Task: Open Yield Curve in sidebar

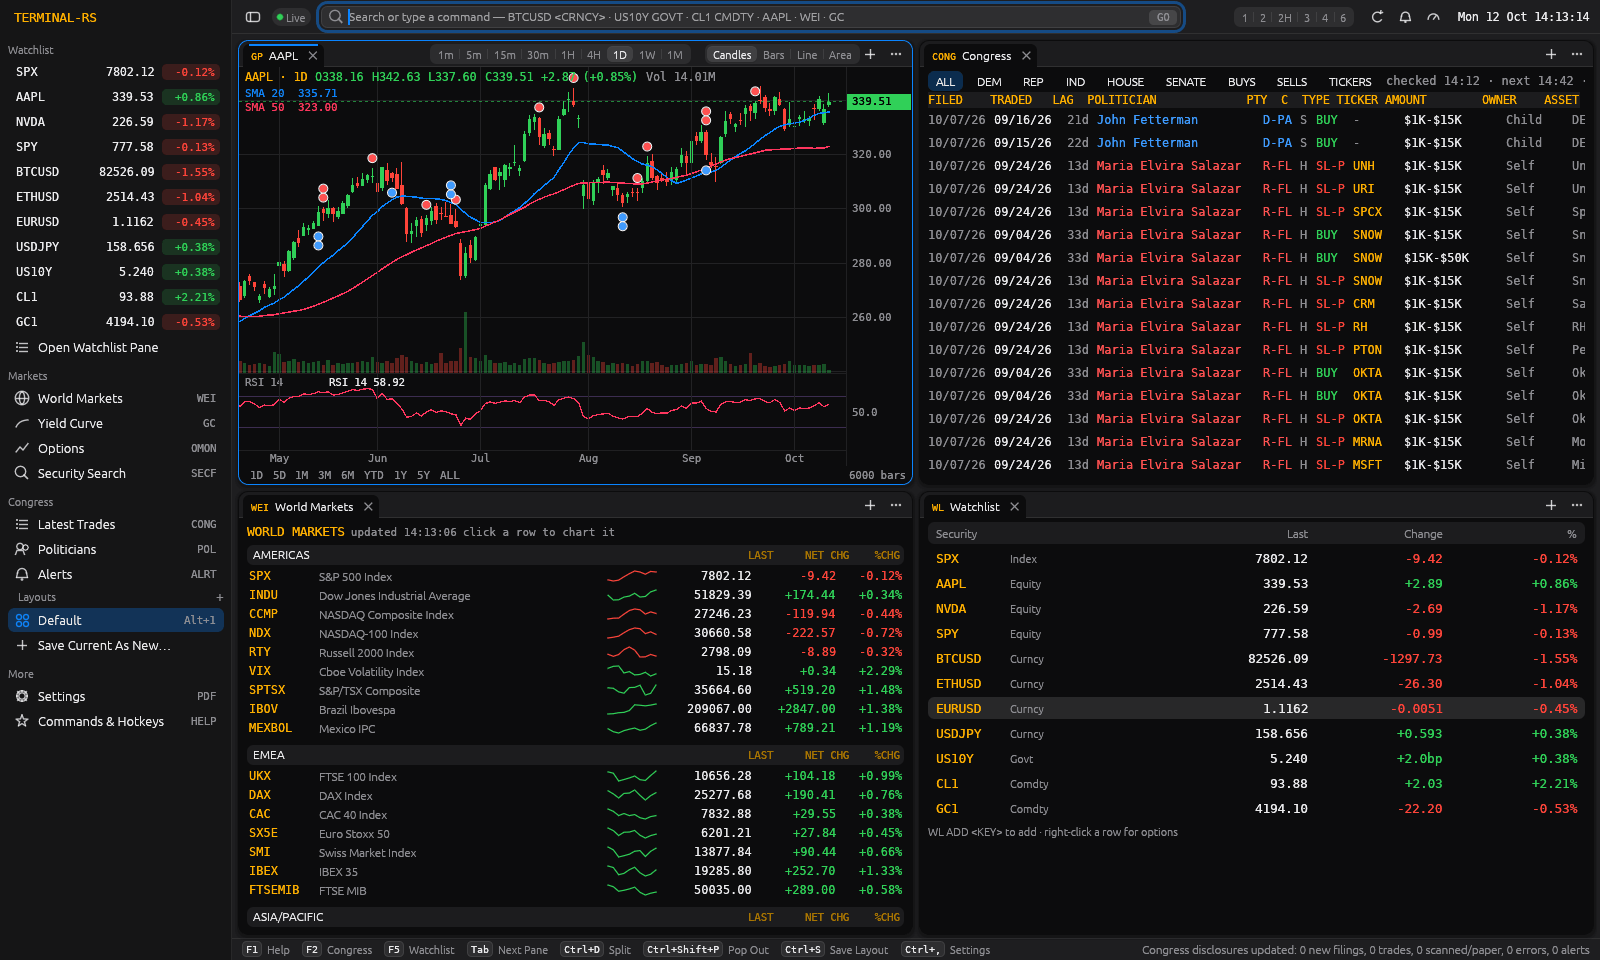Action: (116, 423)
